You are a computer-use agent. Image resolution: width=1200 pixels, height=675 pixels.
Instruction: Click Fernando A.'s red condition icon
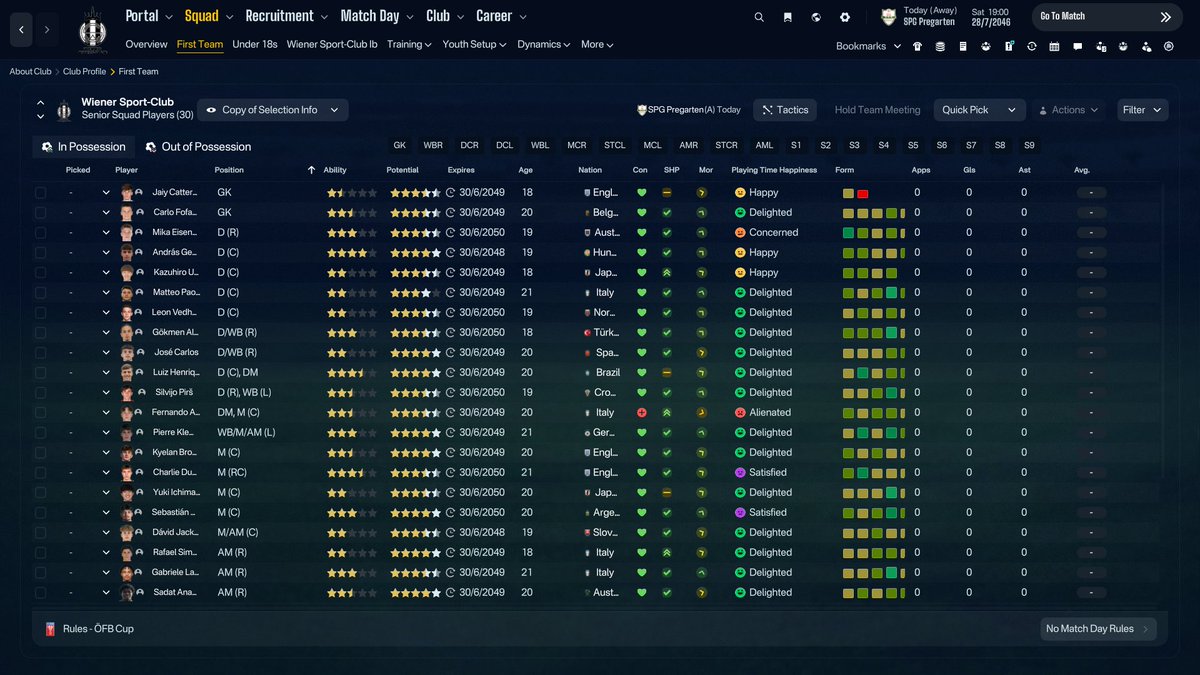(x=641, y=412)
